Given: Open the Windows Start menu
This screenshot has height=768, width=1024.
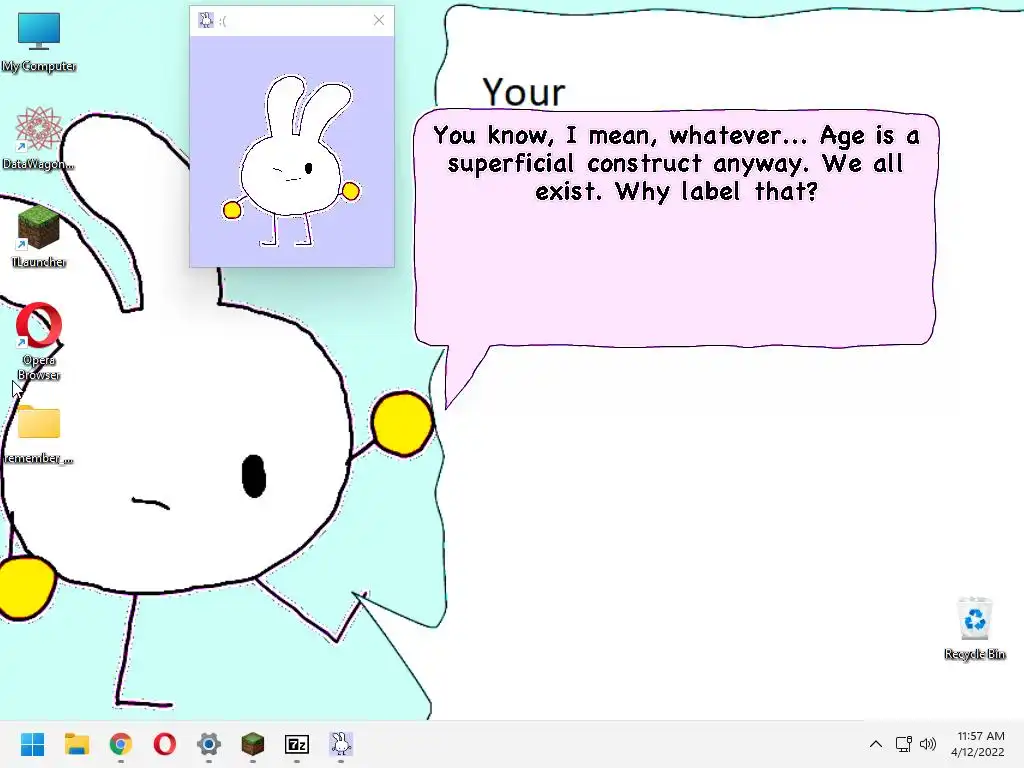Looking at the screenshot, I should (x=32, y=744).
